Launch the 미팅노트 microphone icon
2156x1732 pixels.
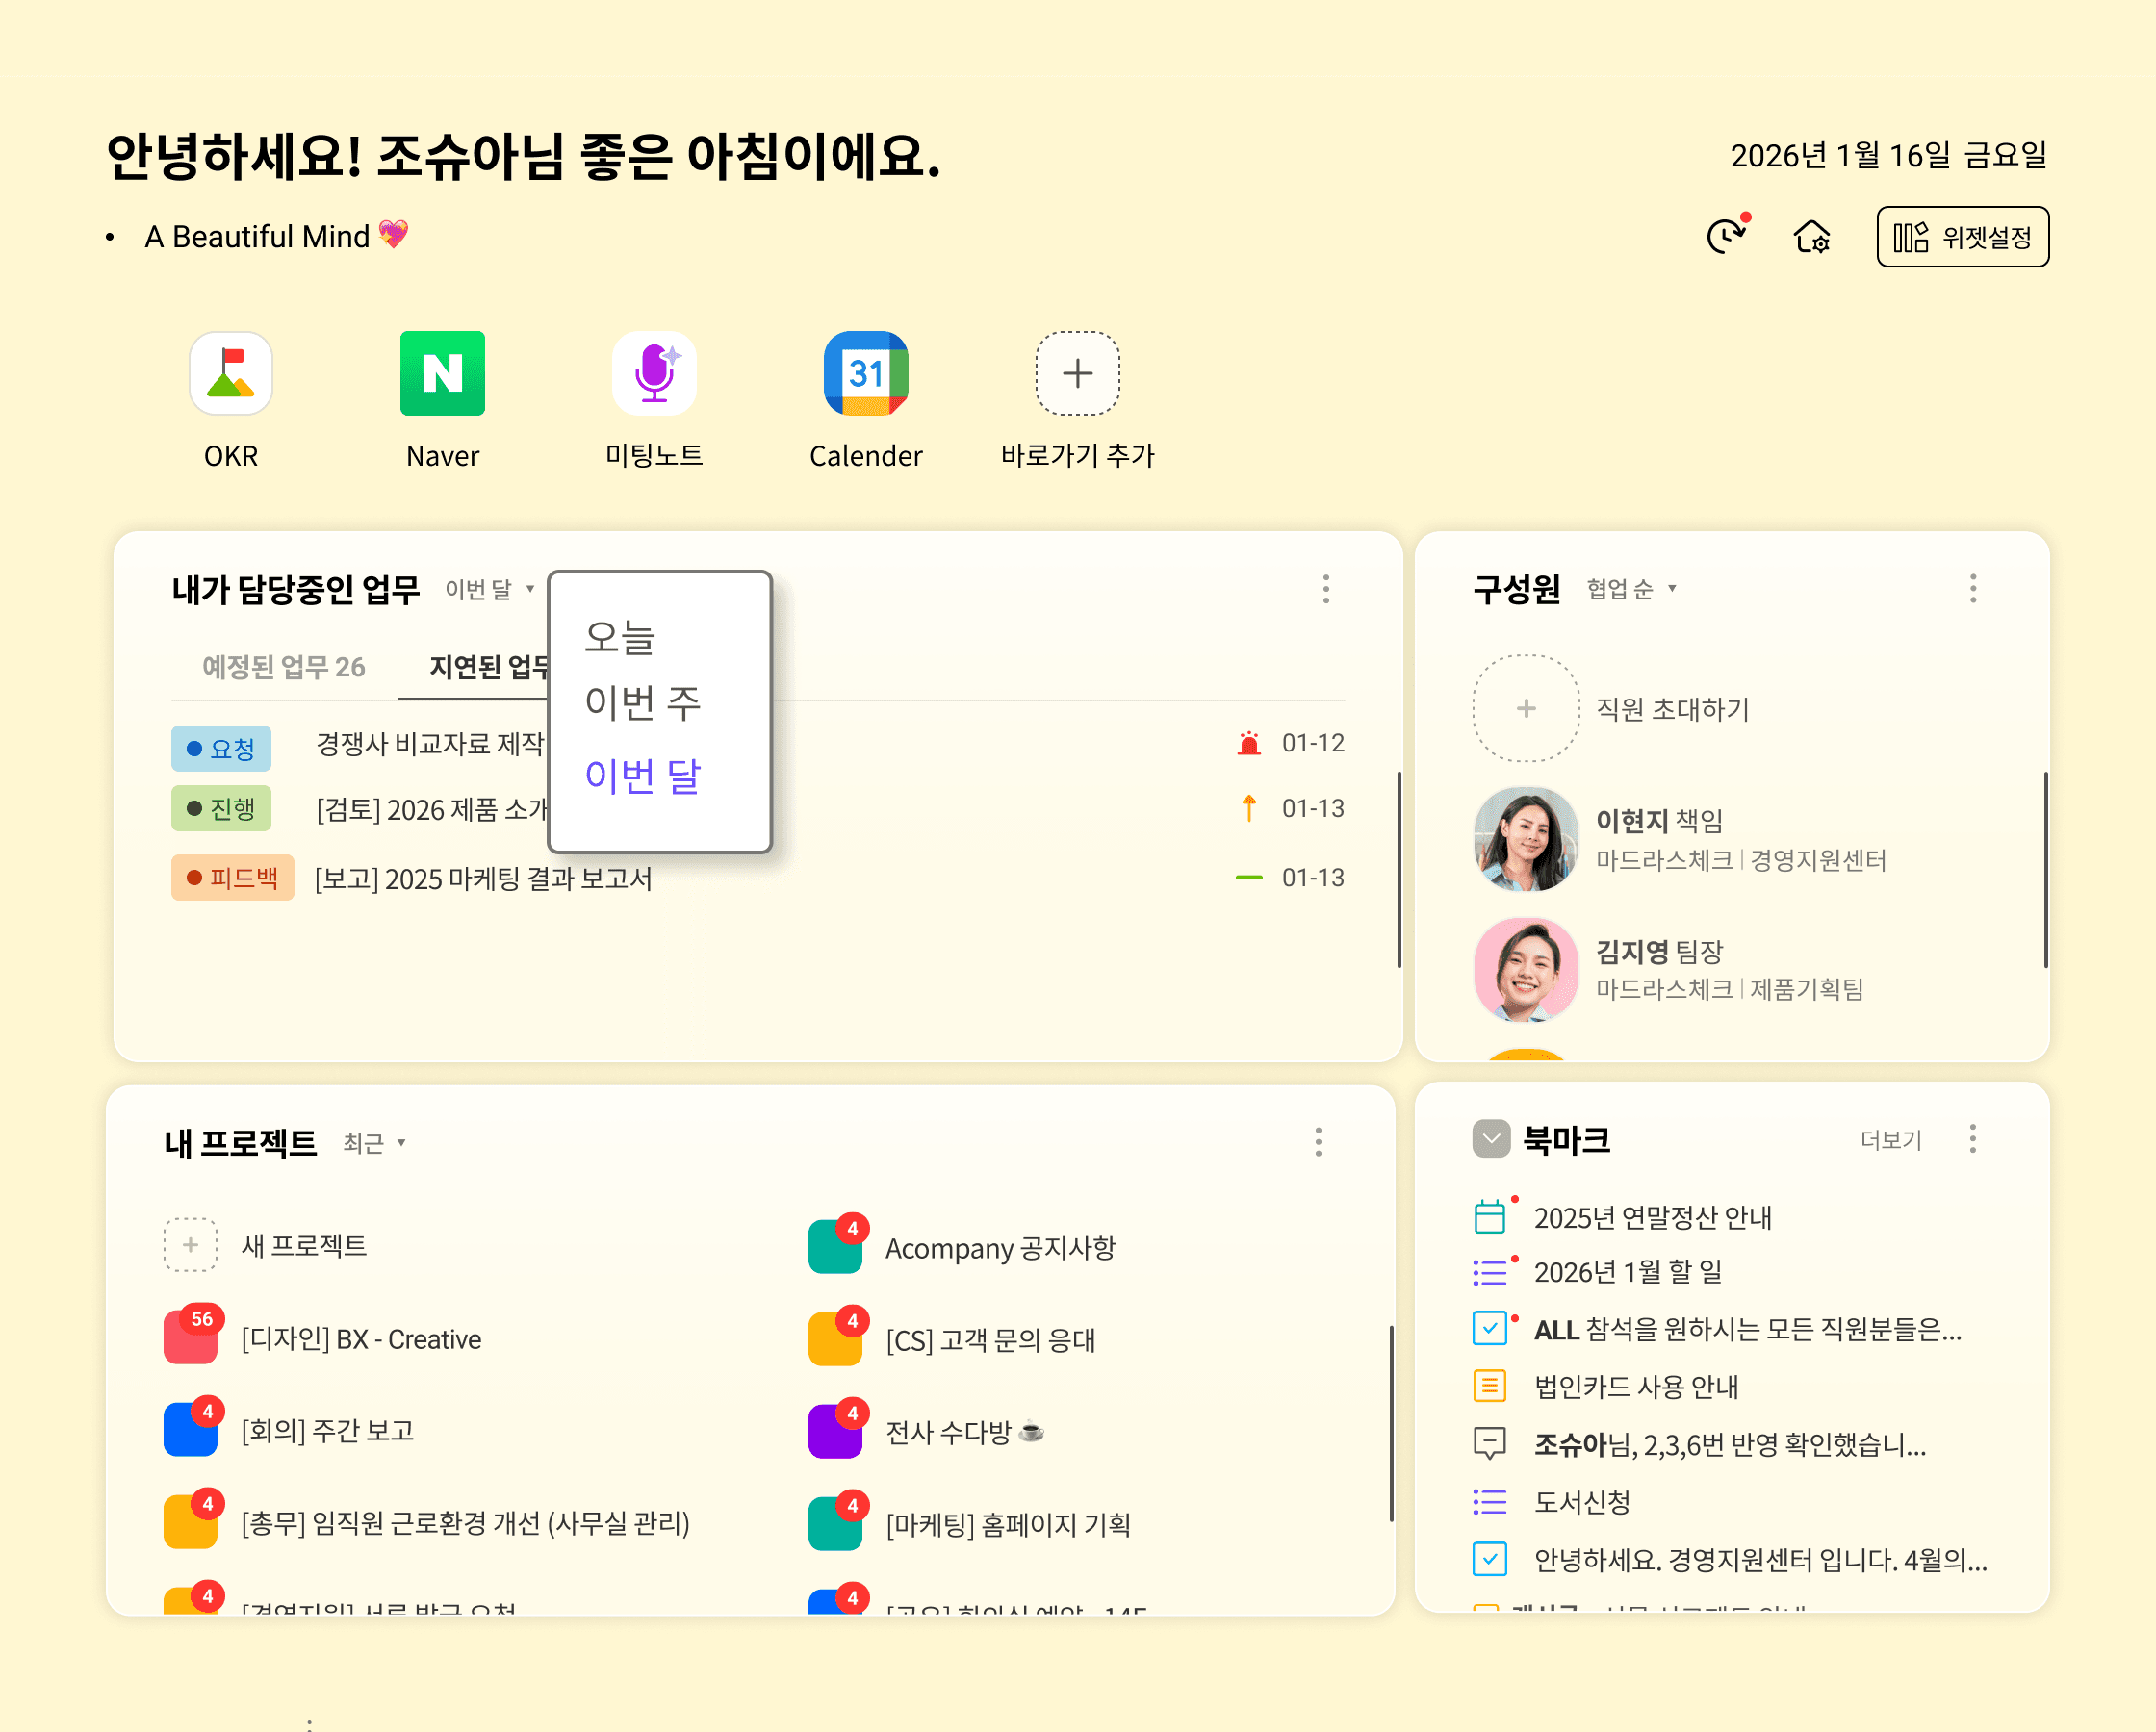pos(654,373)
